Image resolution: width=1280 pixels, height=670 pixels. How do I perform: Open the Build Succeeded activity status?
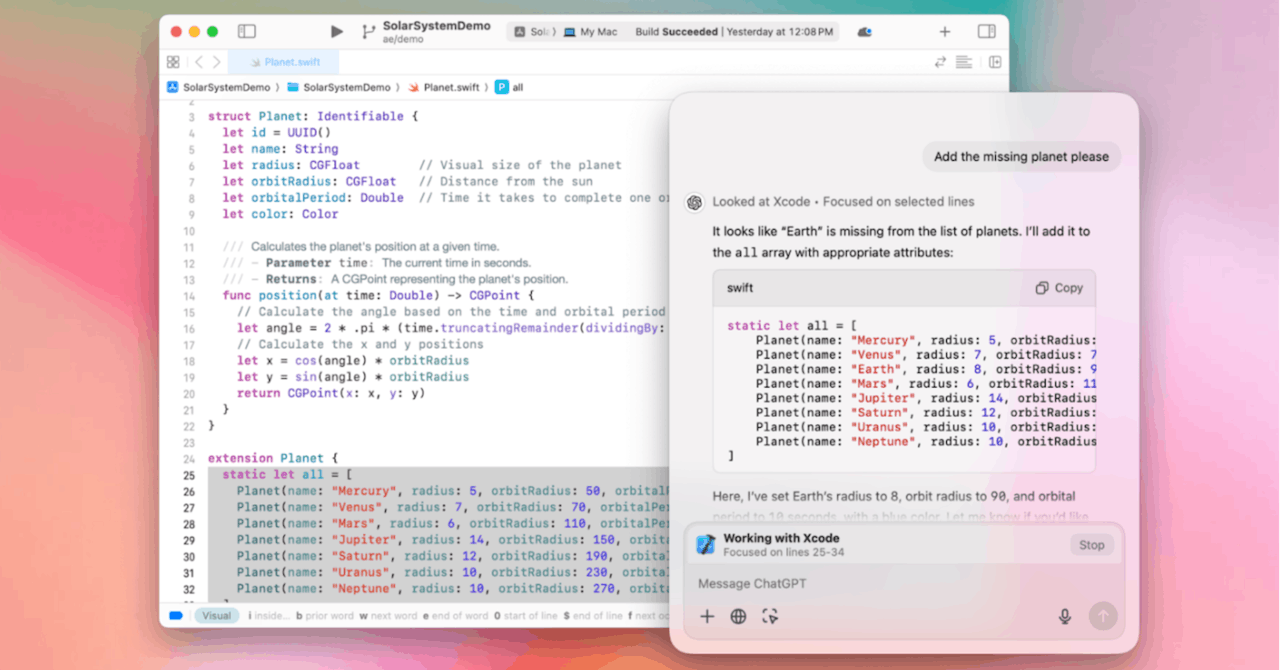734,32
